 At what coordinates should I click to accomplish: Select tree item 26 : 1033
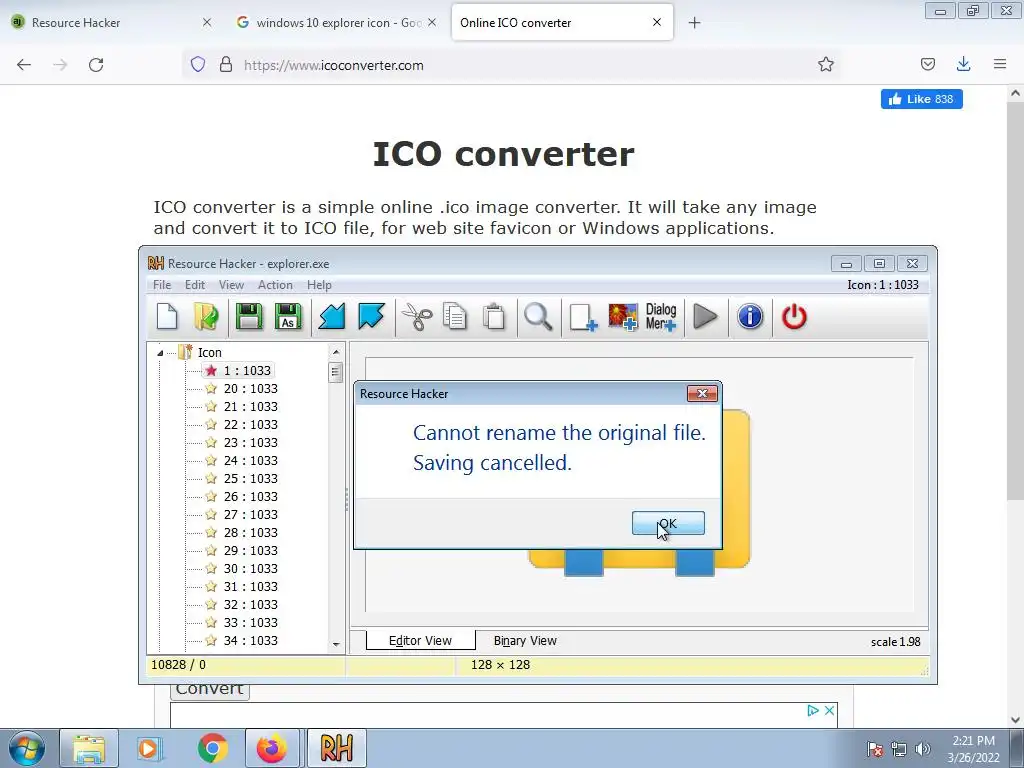coord(251,496)
